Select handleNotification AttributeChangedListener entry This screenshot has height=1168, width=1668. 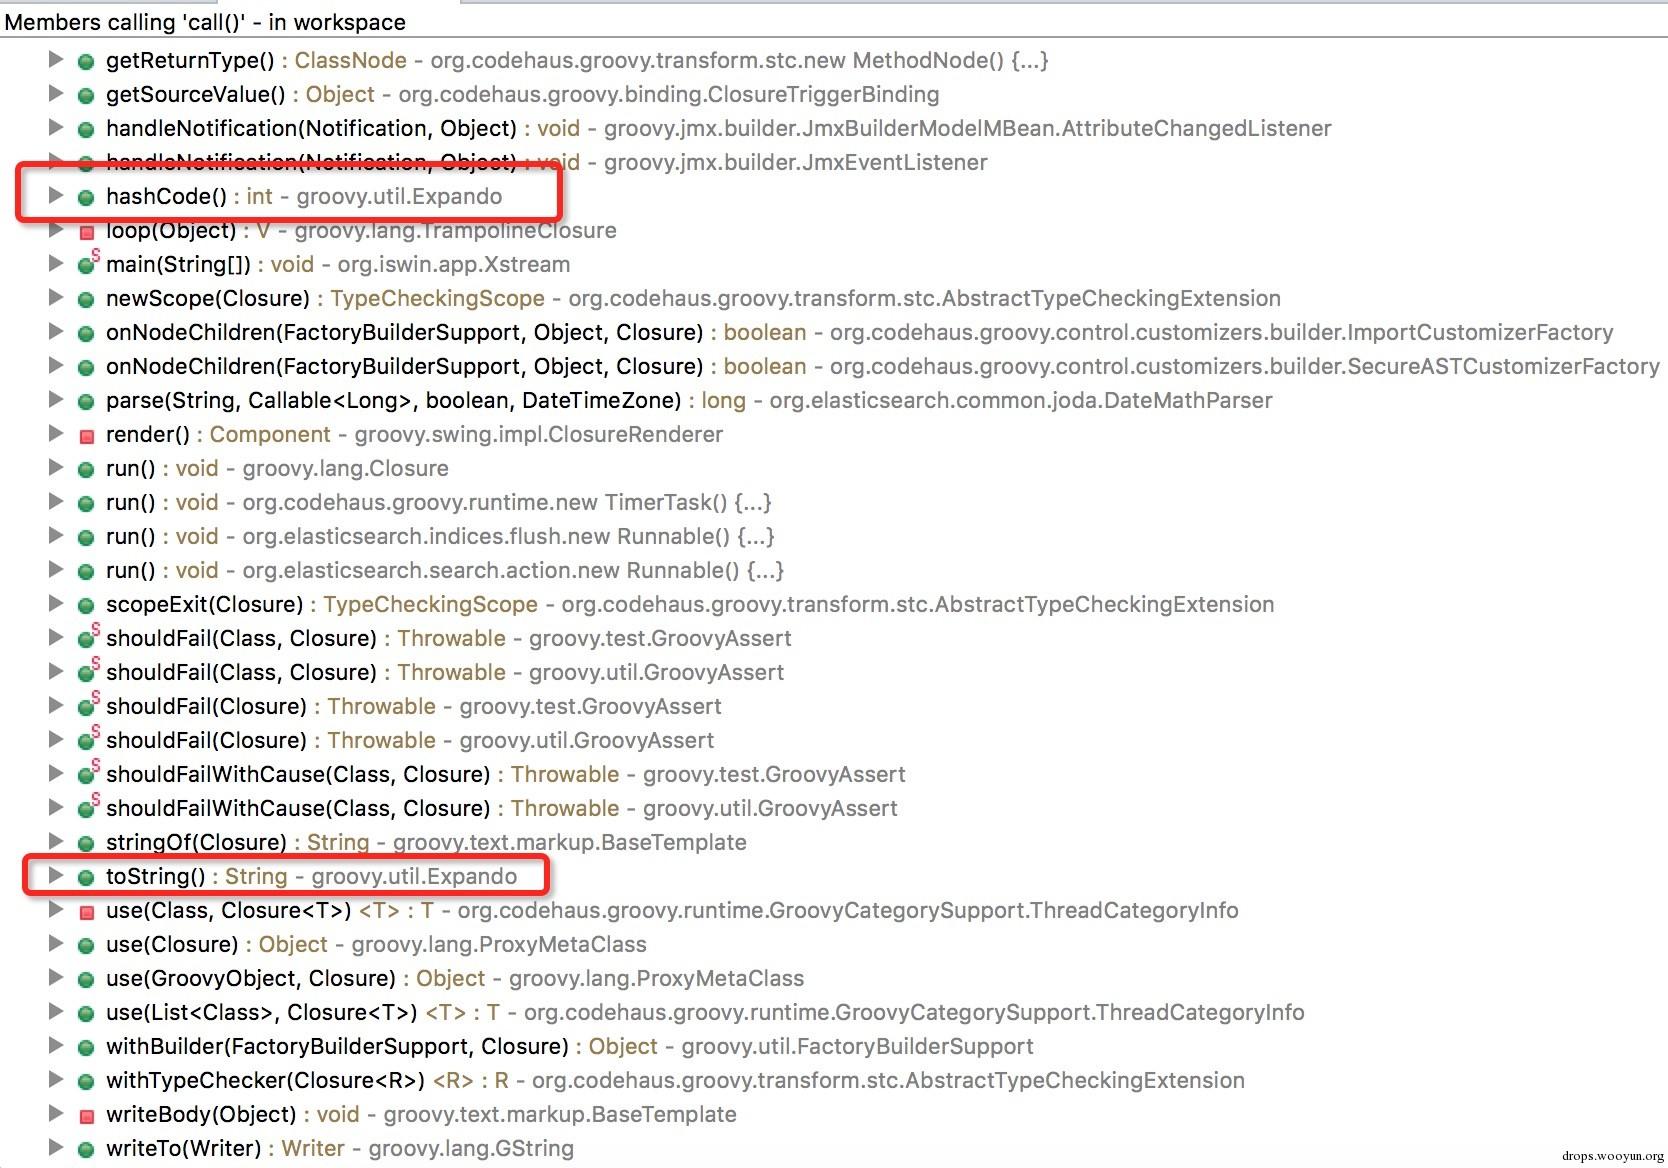[x=718, y=128]
